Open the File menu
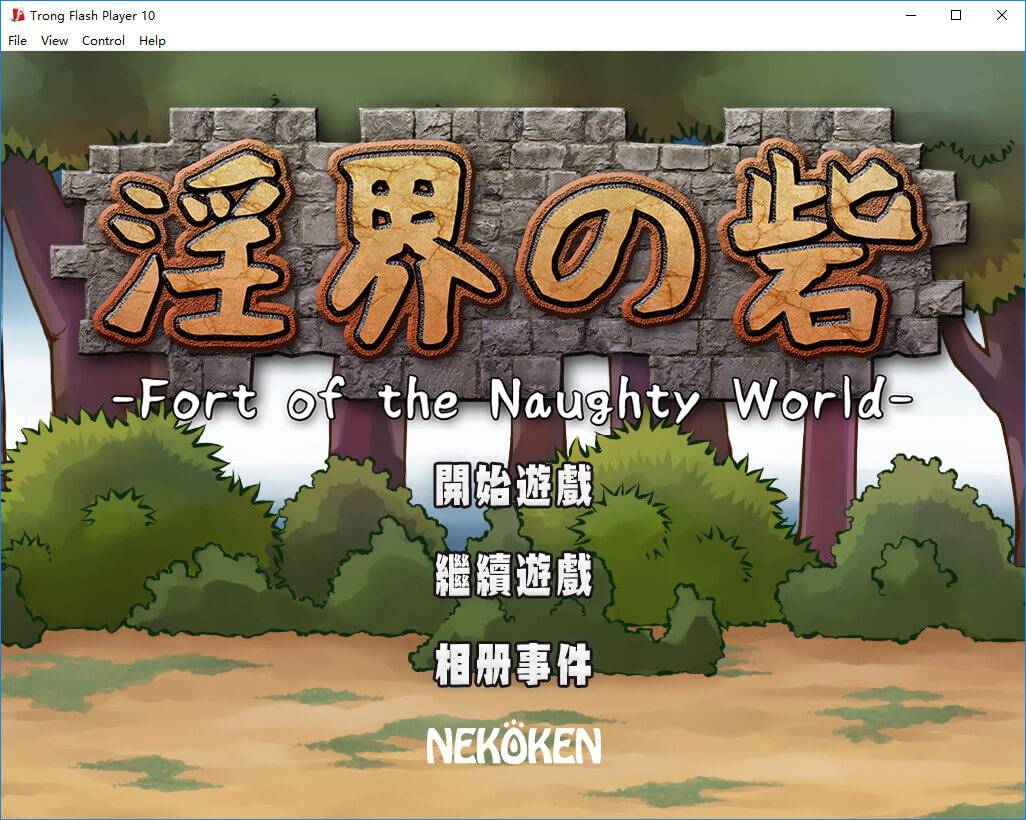 [17, 41]
